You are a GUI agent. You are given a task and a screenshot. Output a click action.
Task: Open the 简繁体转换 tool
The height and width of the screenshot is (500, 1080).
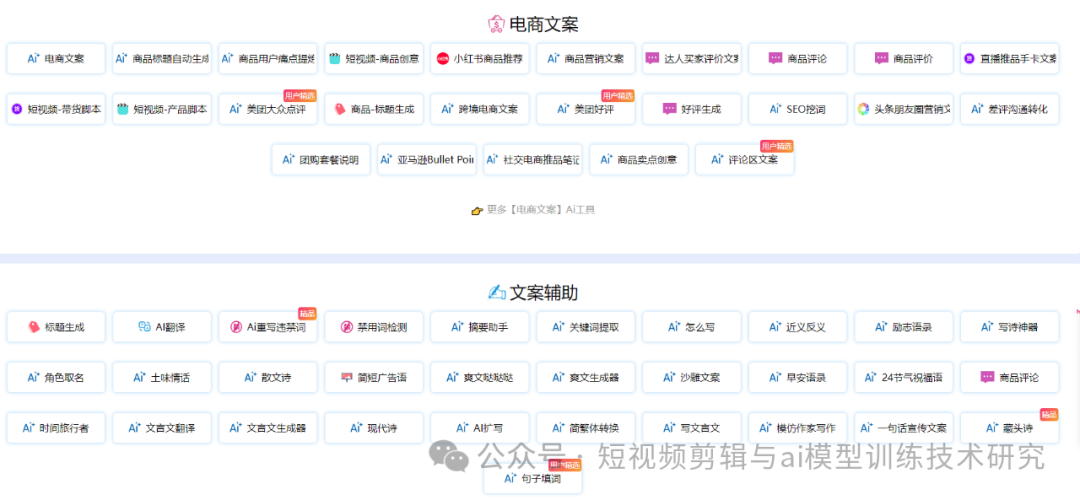(586, 428)
